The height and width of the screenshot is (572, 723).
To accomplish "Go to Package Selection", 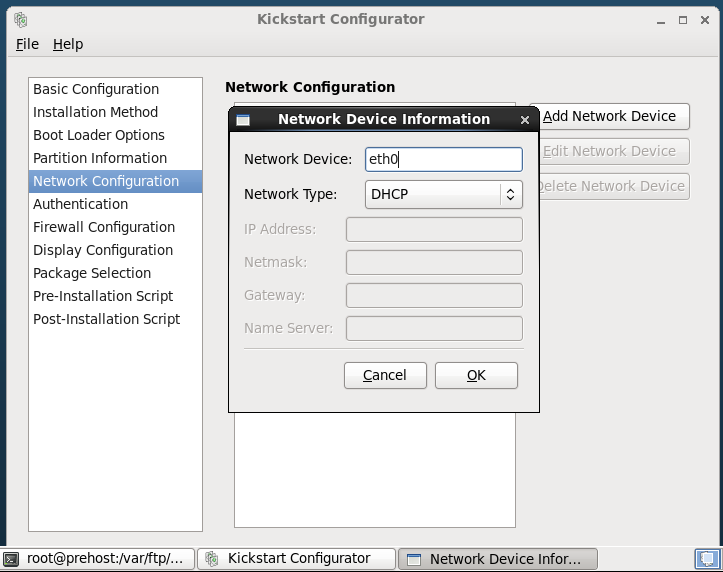I will point(115,273).
